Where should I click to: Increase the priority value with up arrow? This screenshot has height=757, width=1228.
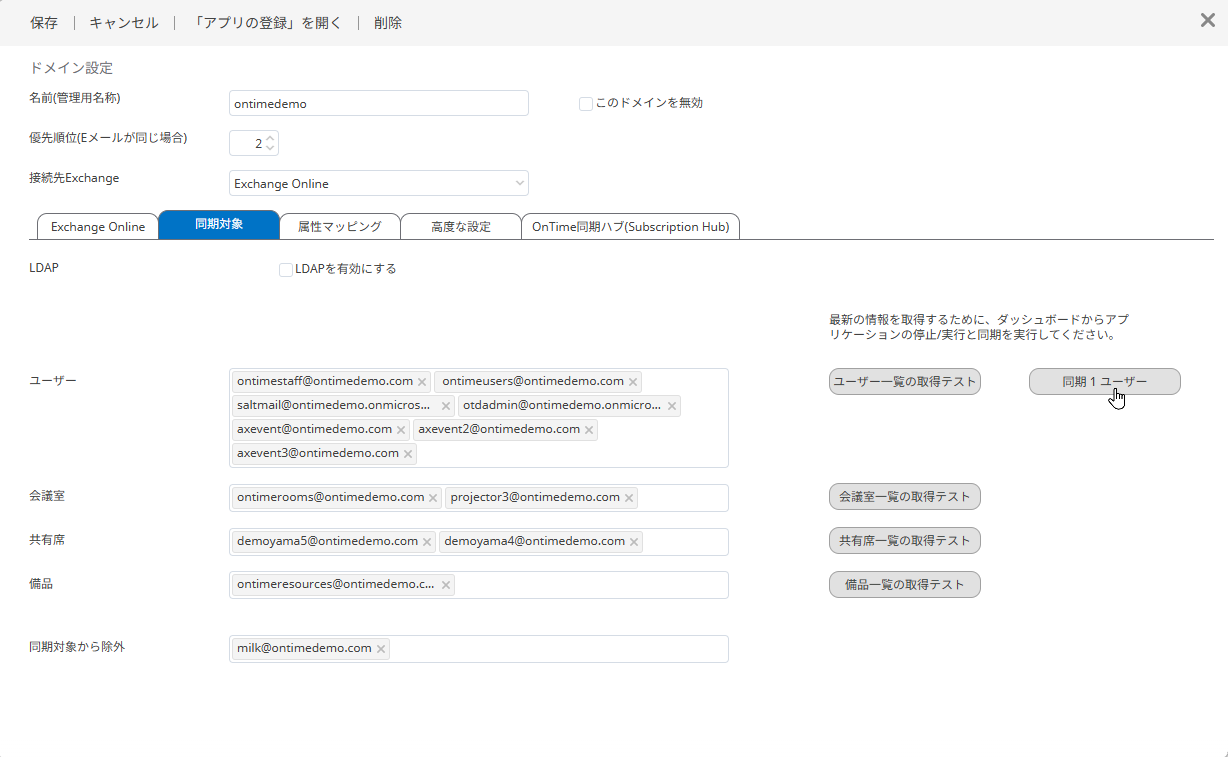270,138
